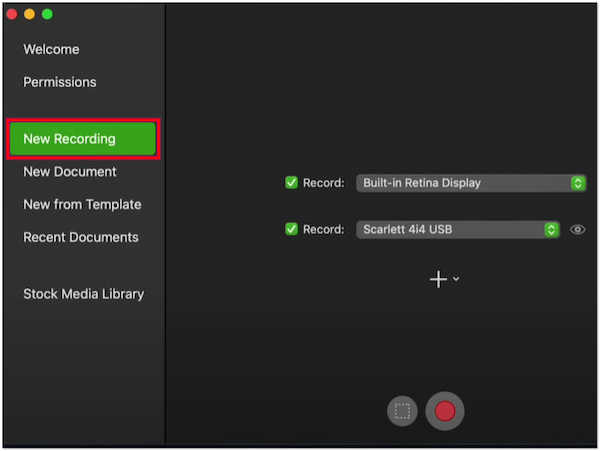Uncheck Record for Built-in Retina Display
Screen dimensions: 600x451
(x=292, y=183)
